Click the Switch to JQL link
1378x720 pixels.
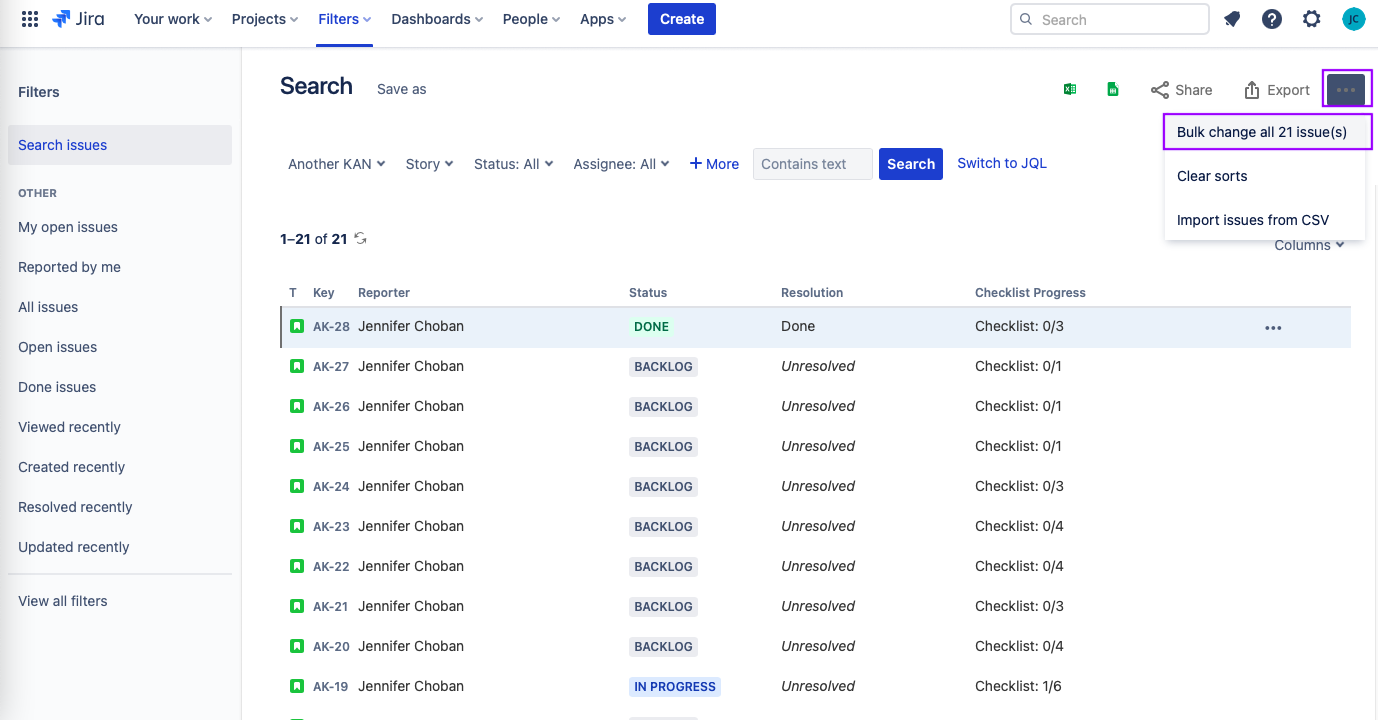[1002, 163]
